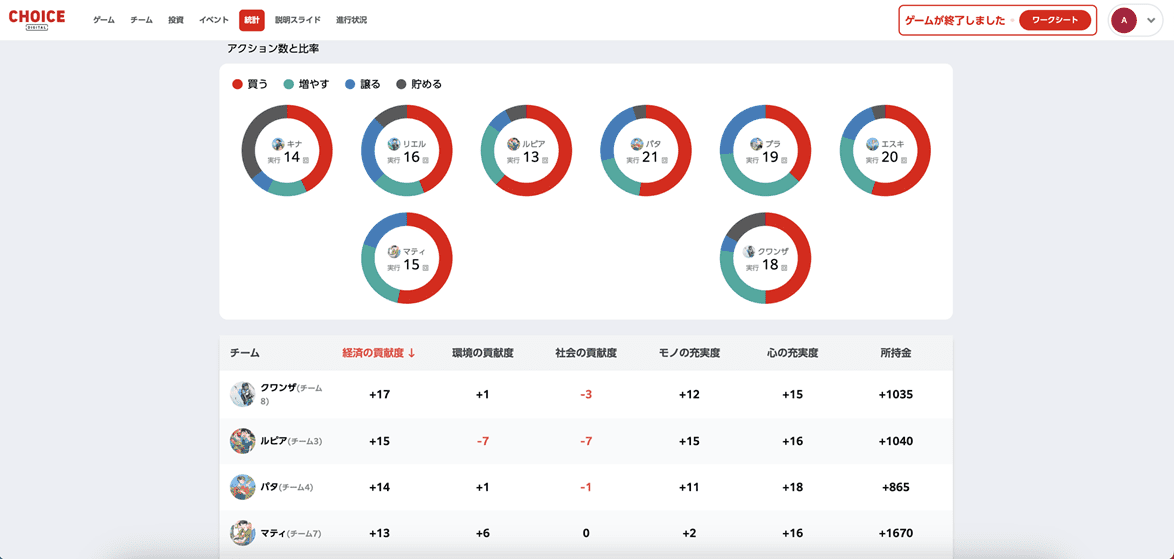This screenshot has width=1174, height=559.
Task: Click the CHOICE Digital logo
Action: [37, 20]
